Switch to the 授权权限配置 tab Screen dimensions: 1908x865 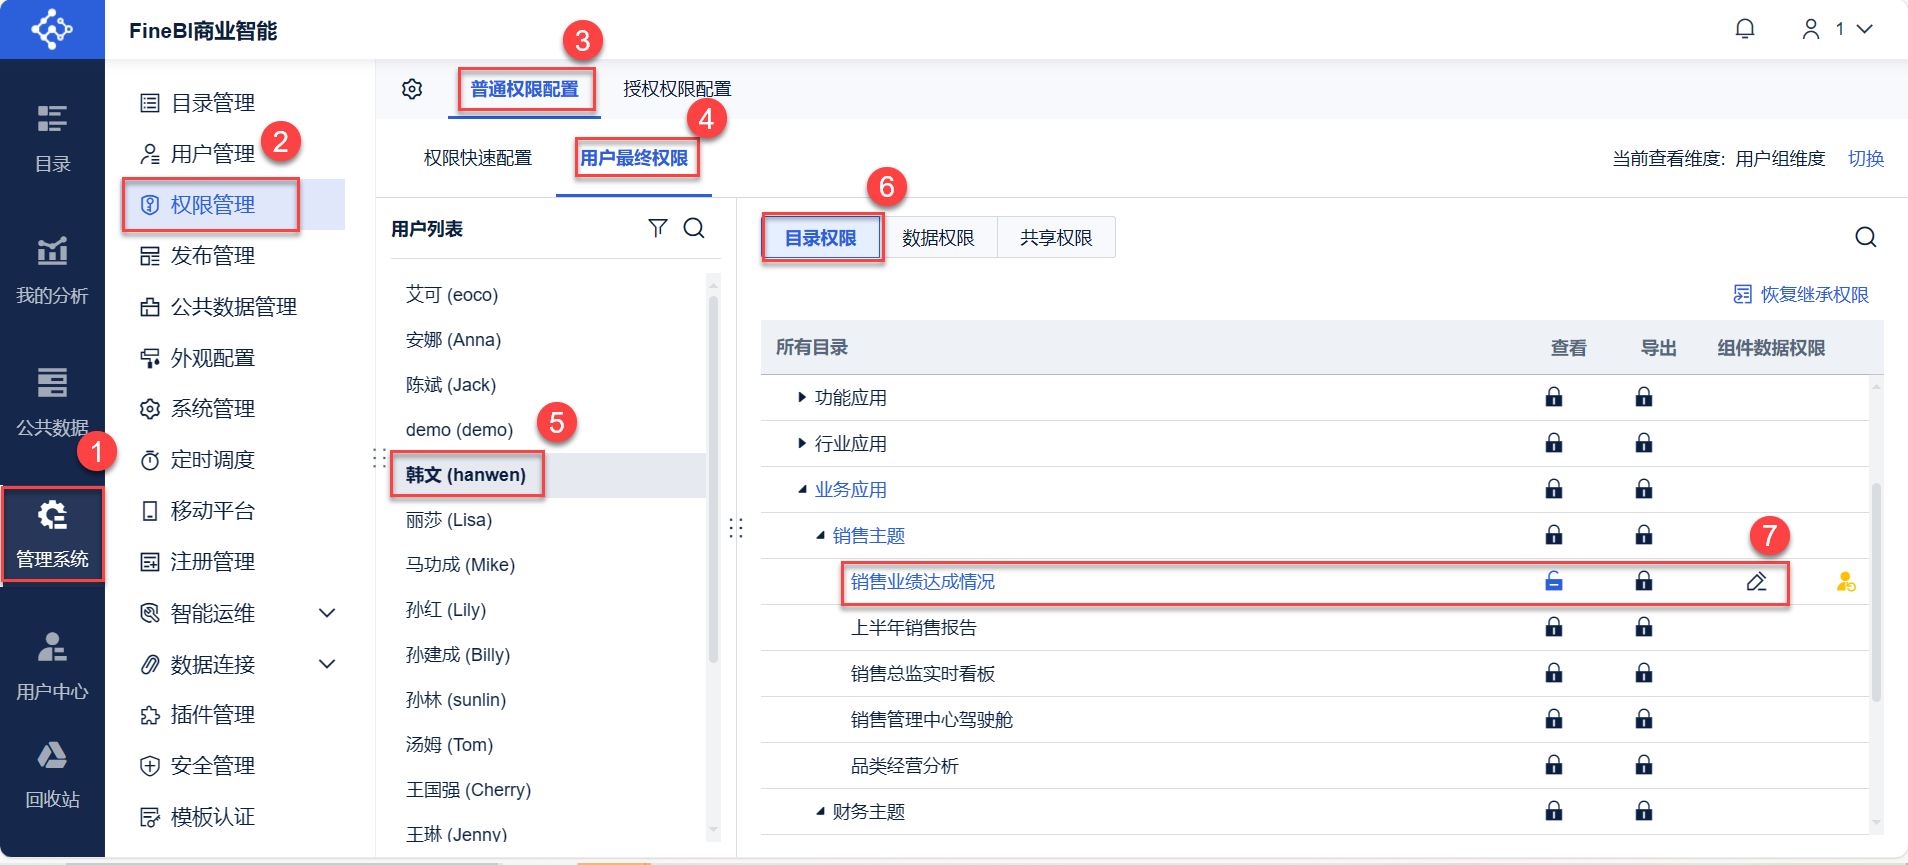pos(677,89)
